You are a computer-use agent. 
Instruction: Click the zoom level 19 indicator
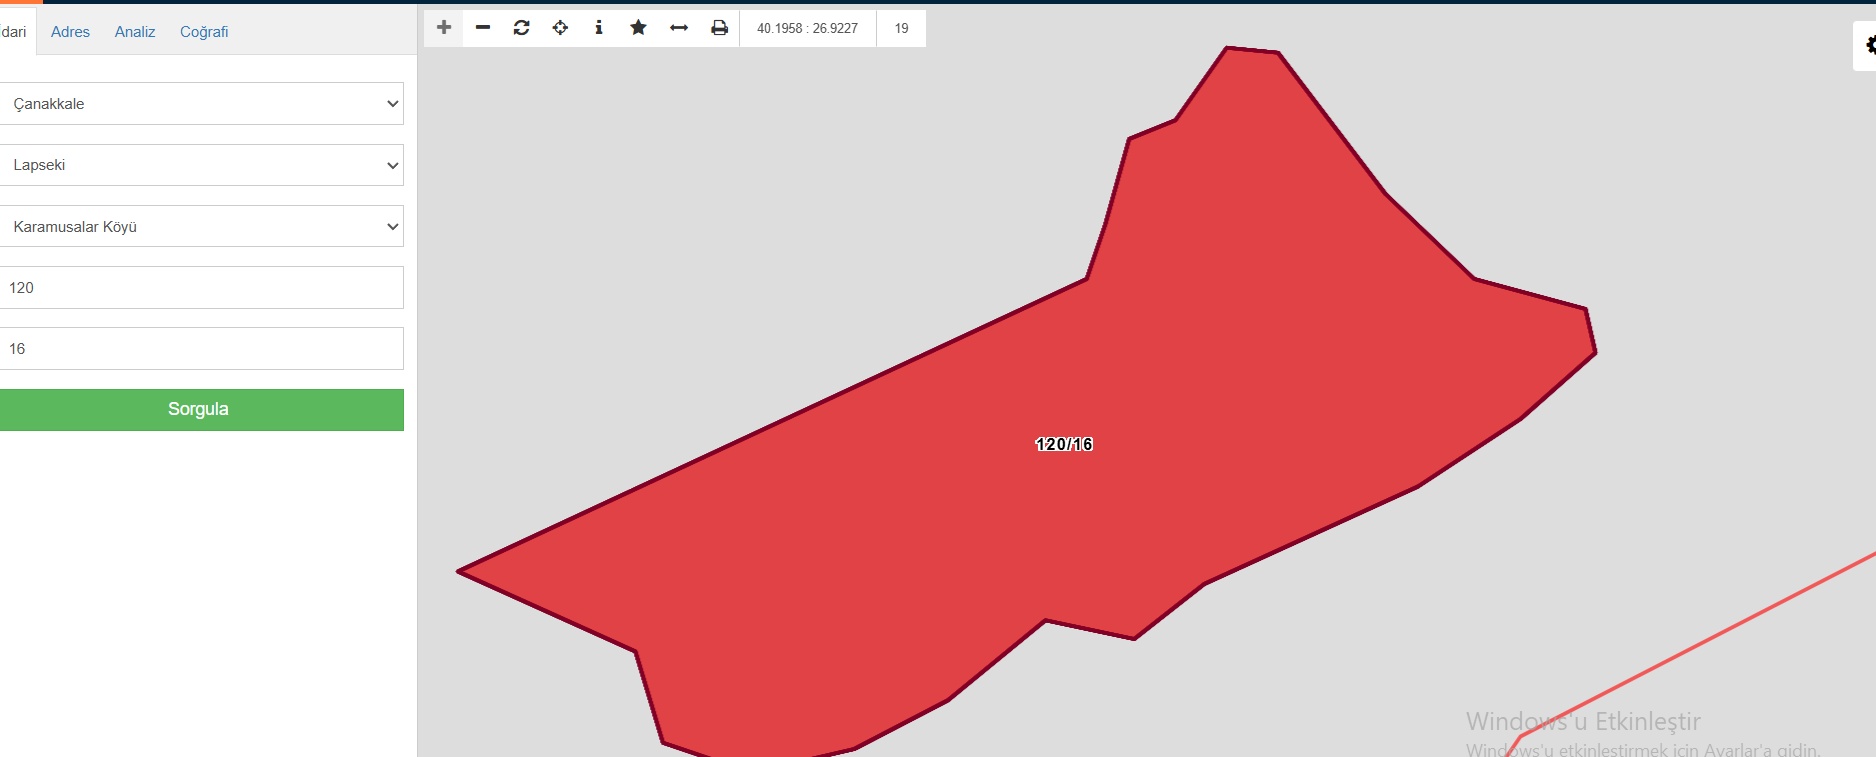coord(901,28)
